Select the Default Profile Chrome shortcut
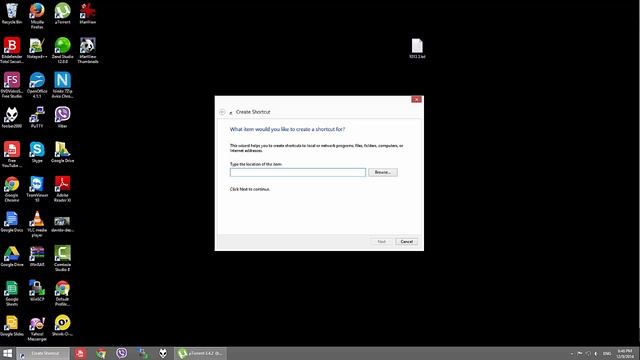The width and height of the screenshot is (640, 360). click(x=62, y=293)
